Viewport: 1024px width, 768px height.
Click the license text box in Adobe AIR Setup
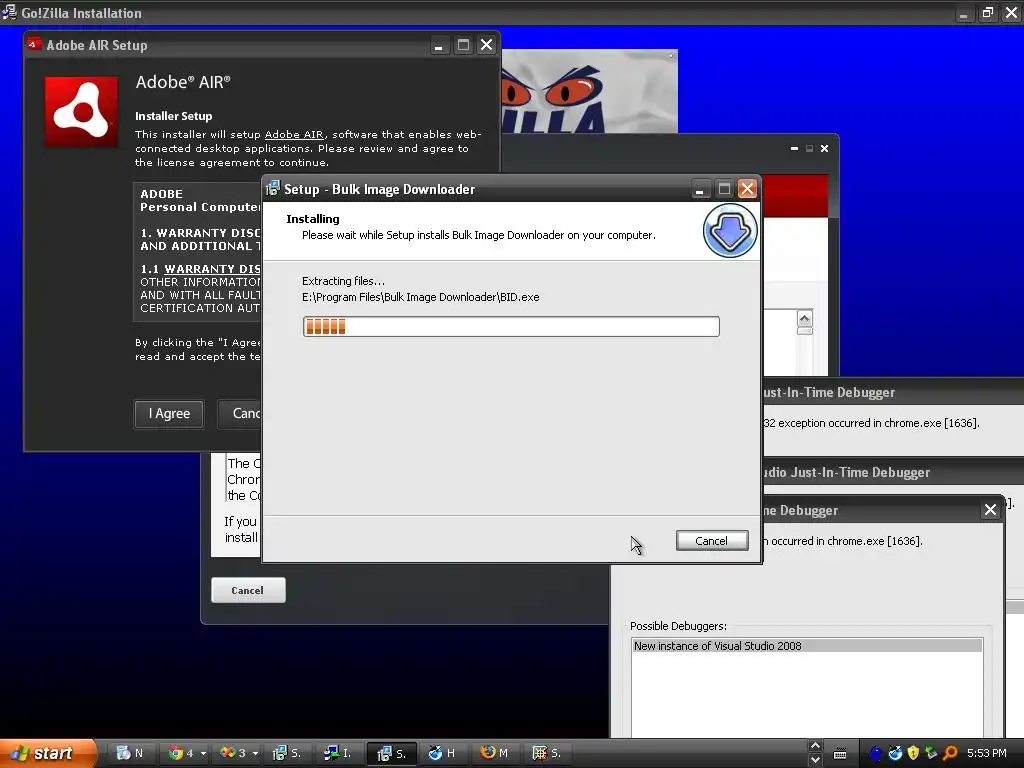click(197, 251)
